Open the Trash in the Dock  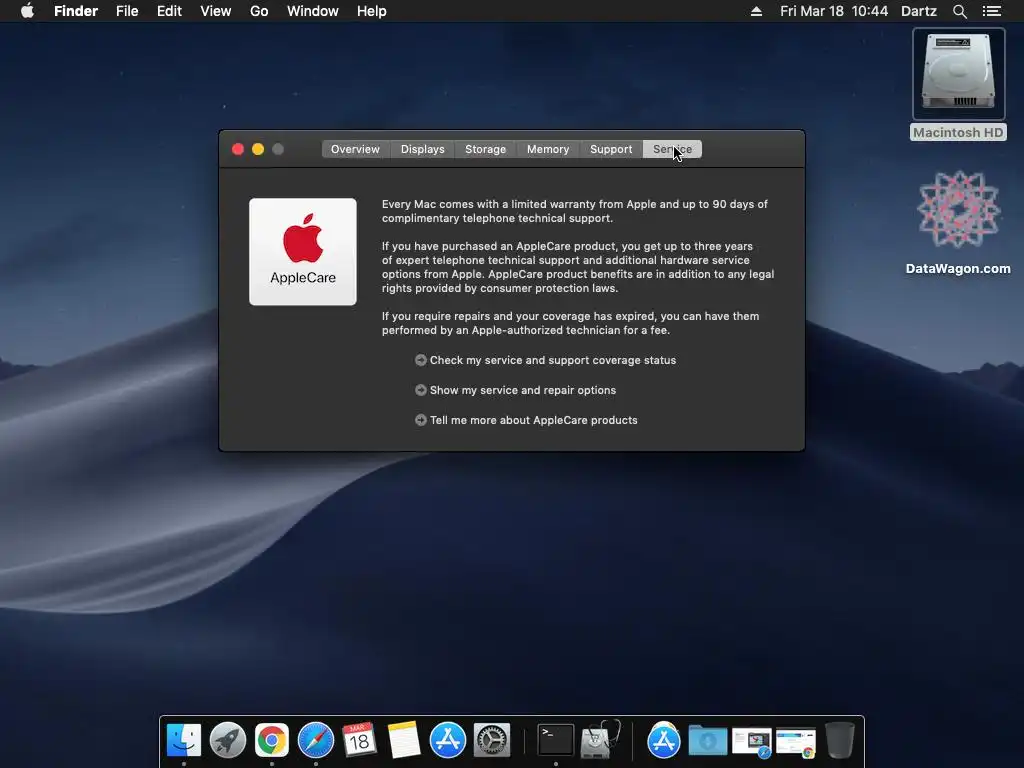pos(840,740)
